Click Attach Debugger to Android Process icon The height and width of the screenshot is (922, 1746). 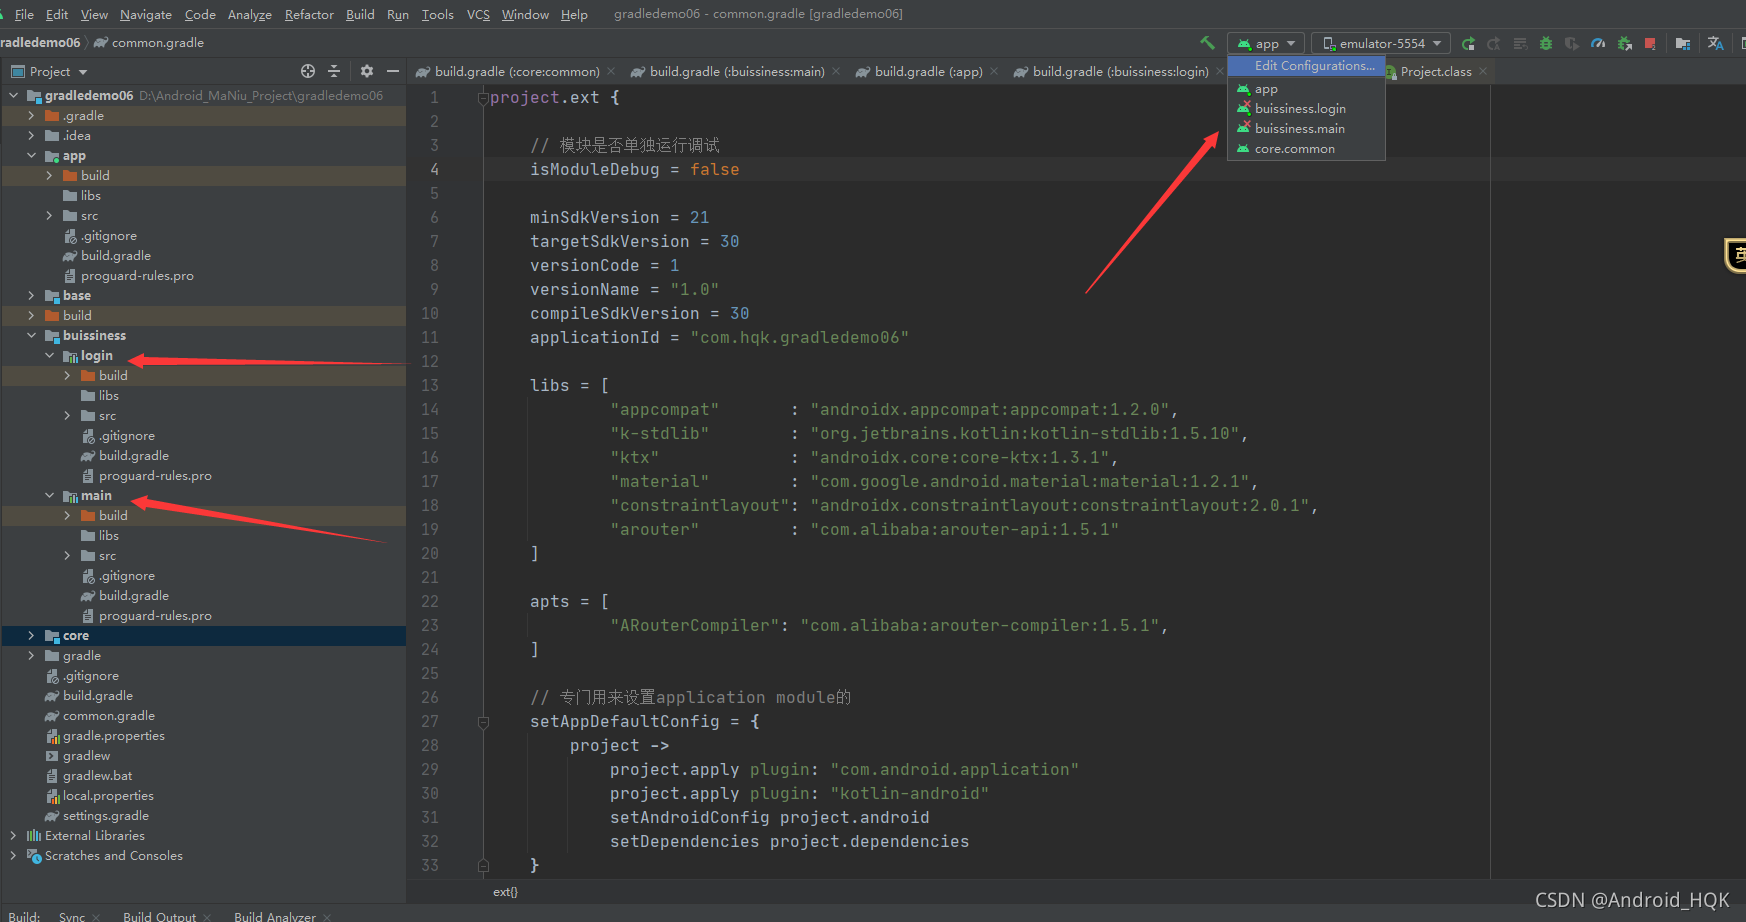pyautogui.click(x=1624, y=43)
